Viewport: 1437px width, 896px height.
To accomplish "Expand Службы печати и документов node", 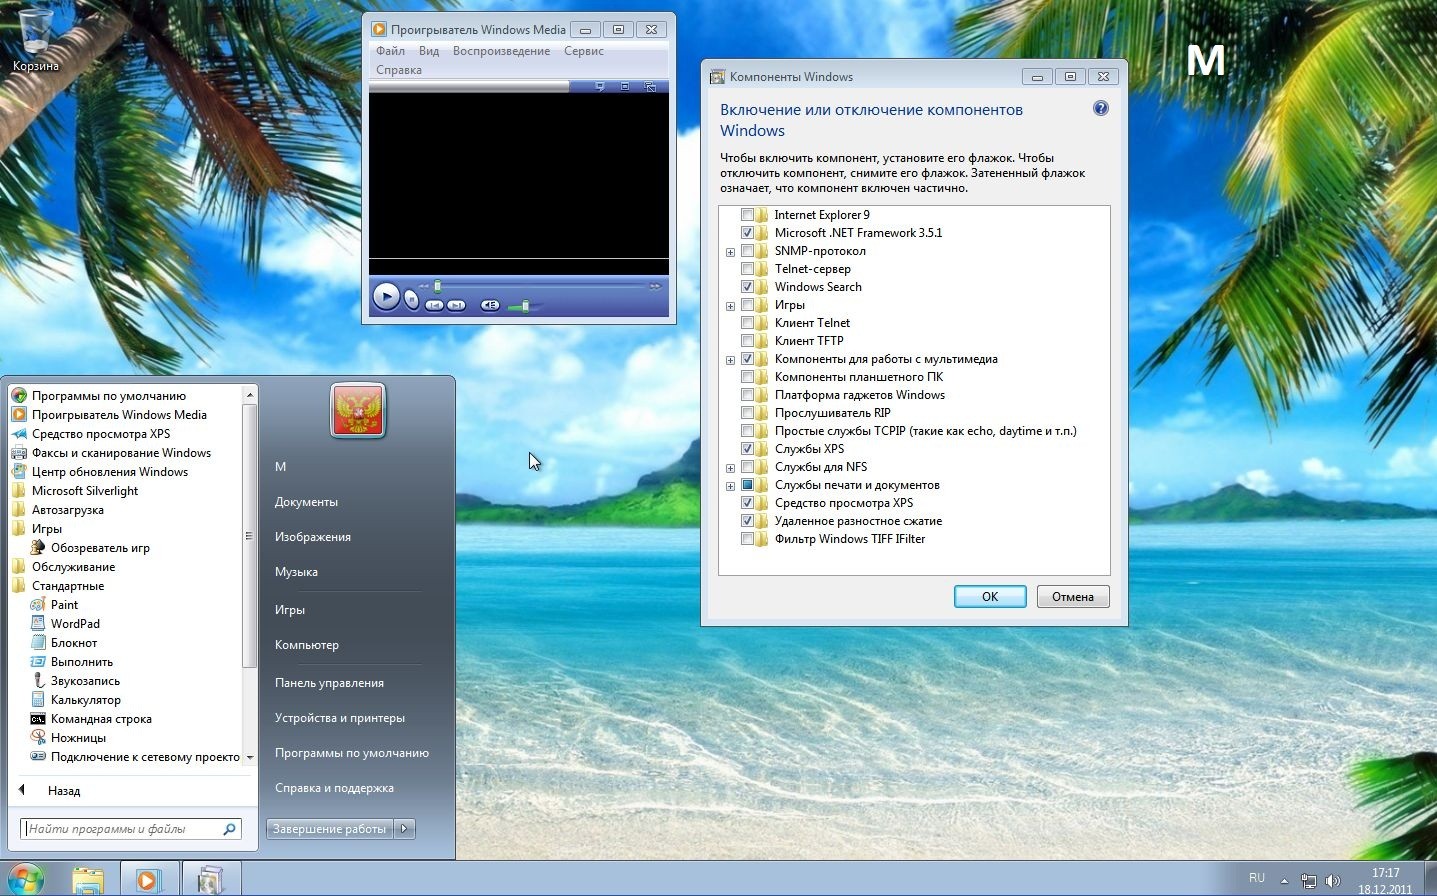I will 730,486.
